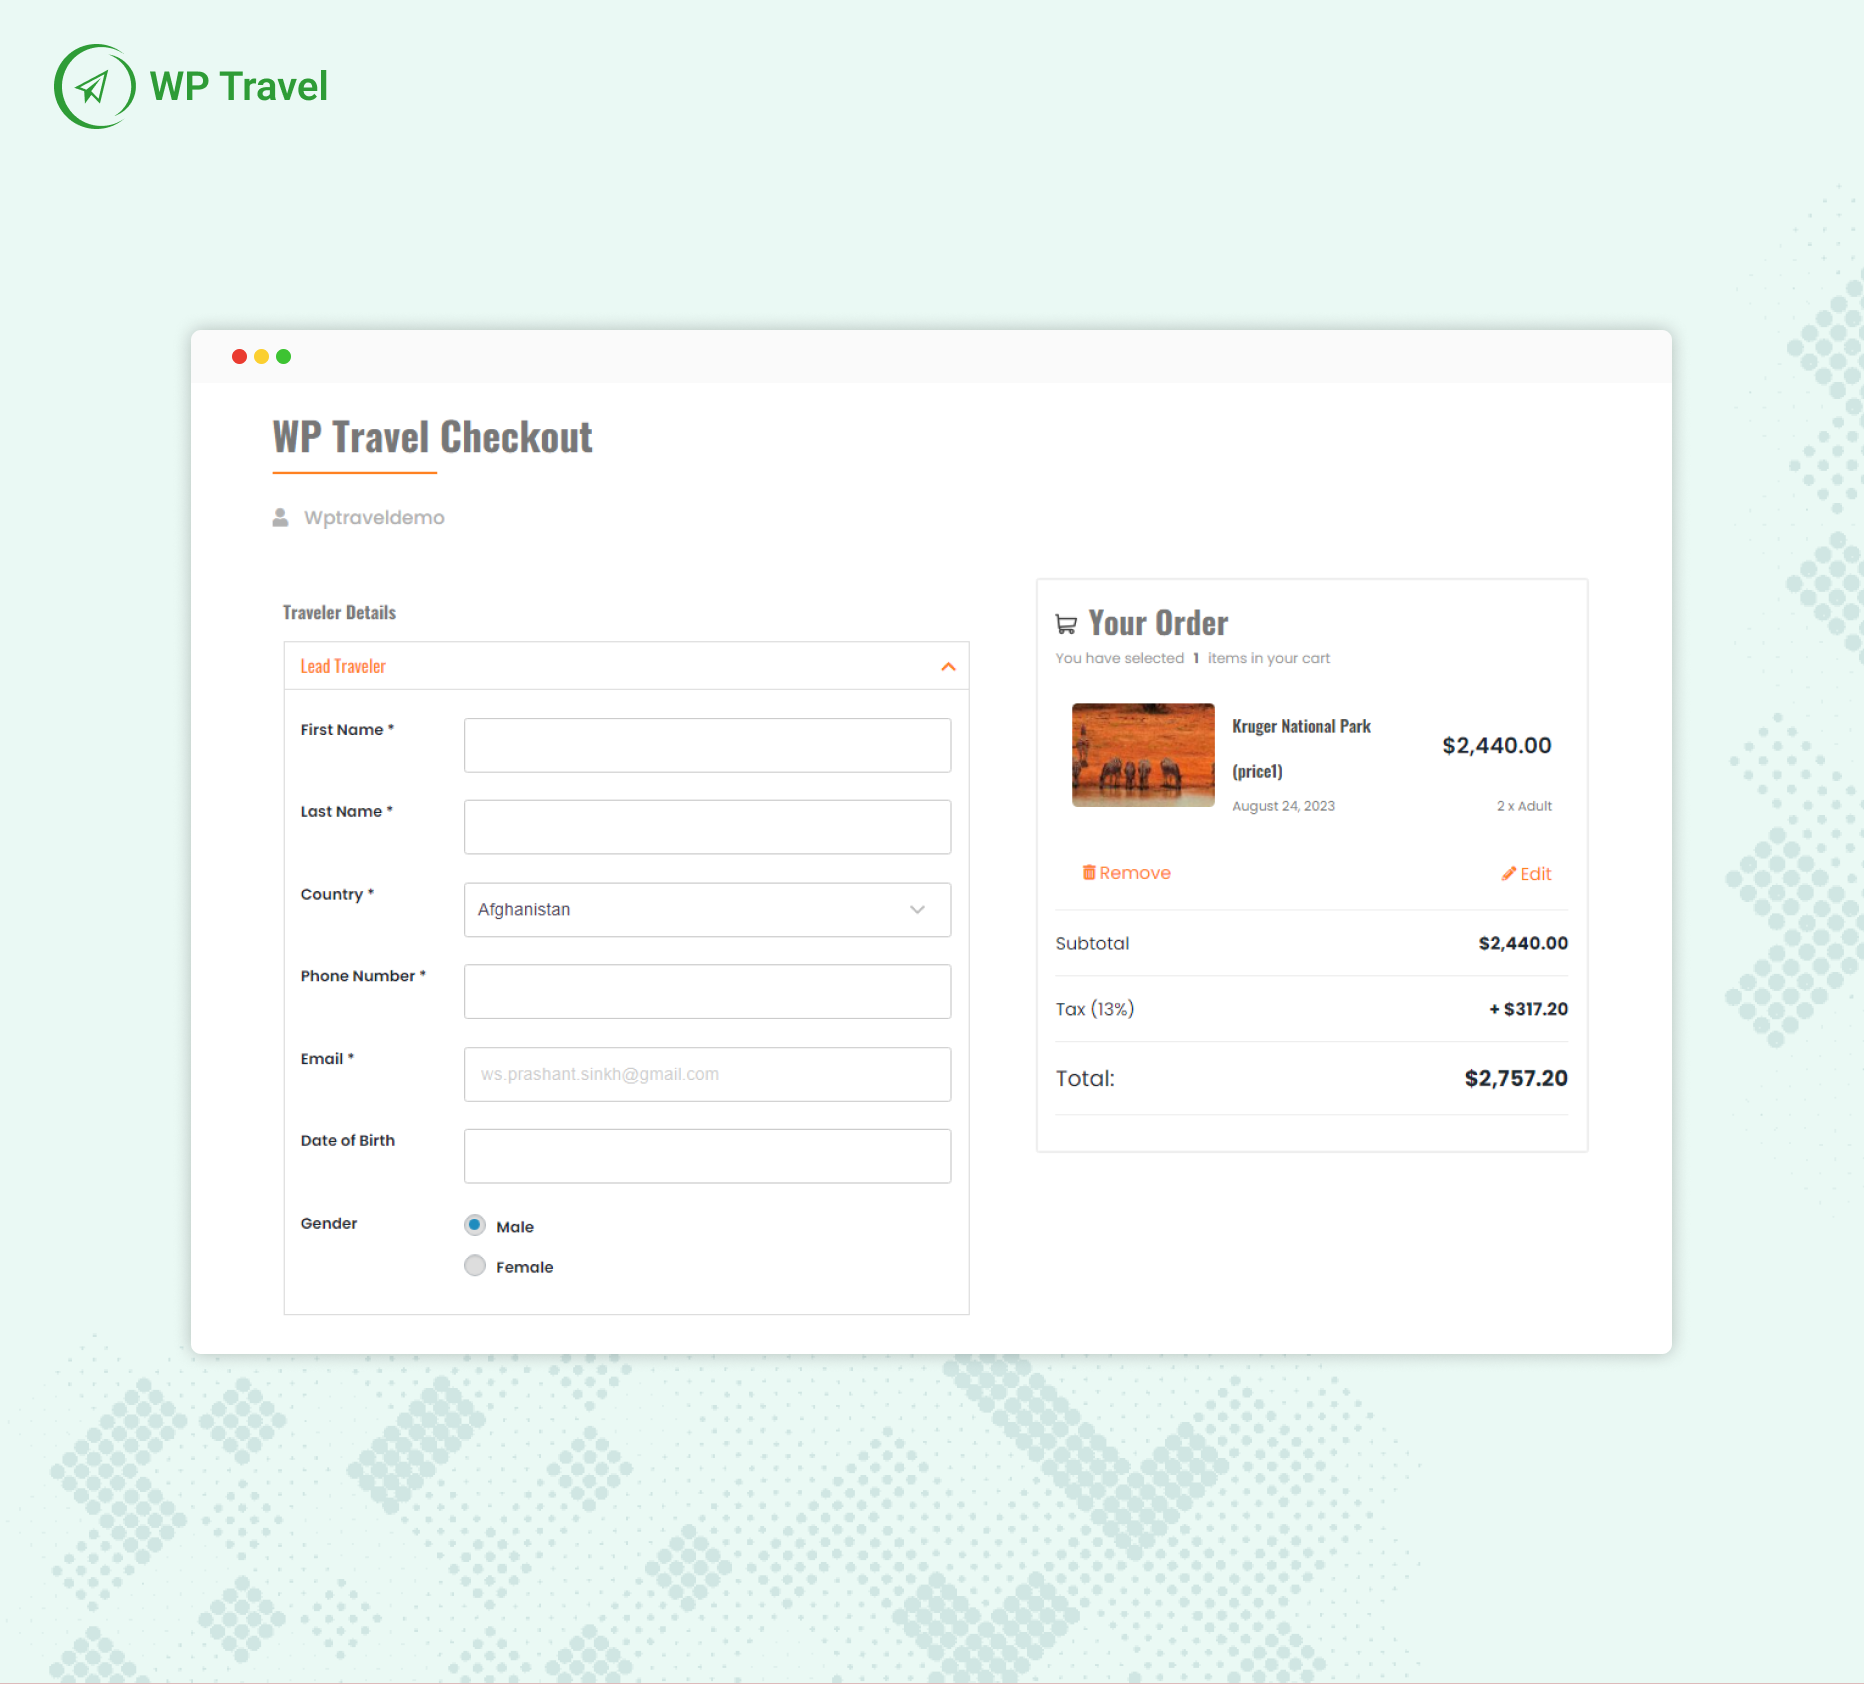Collapse the Lead Traveler section chevron
This screenshot has width=1864, height=1684.
(948, 666)
